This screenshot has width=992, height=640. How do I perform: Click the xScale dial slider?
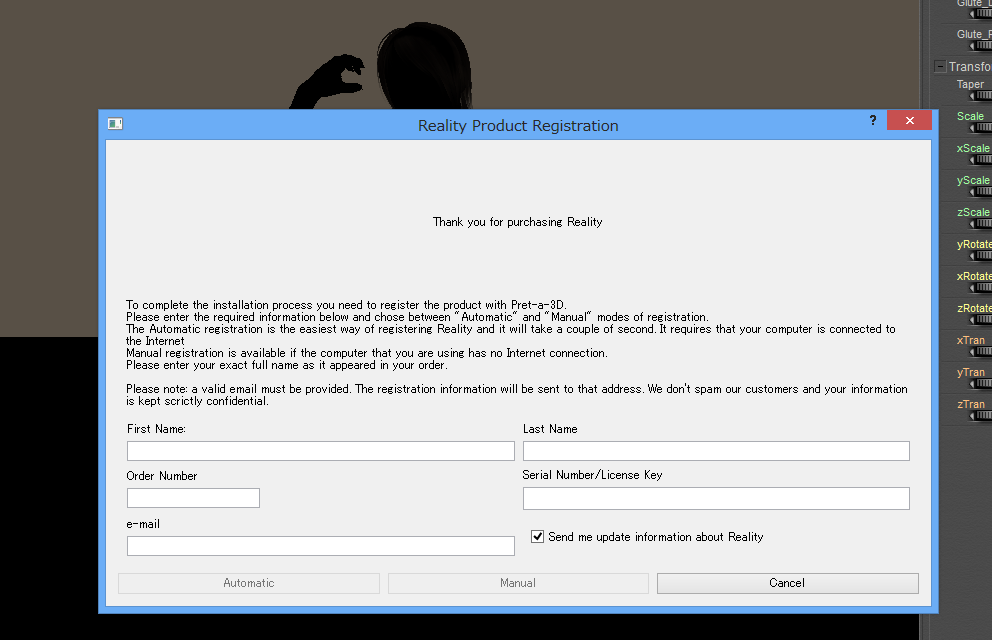coord(981,159)
